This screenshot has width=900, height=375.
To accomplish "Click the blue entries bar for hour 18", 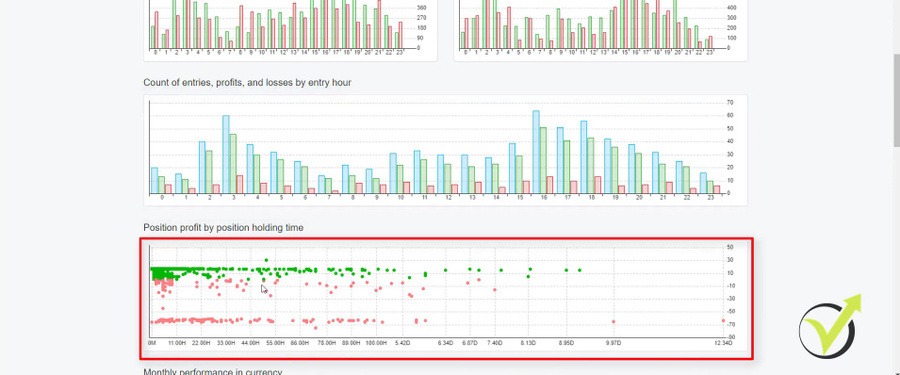I will click(584, 157).
